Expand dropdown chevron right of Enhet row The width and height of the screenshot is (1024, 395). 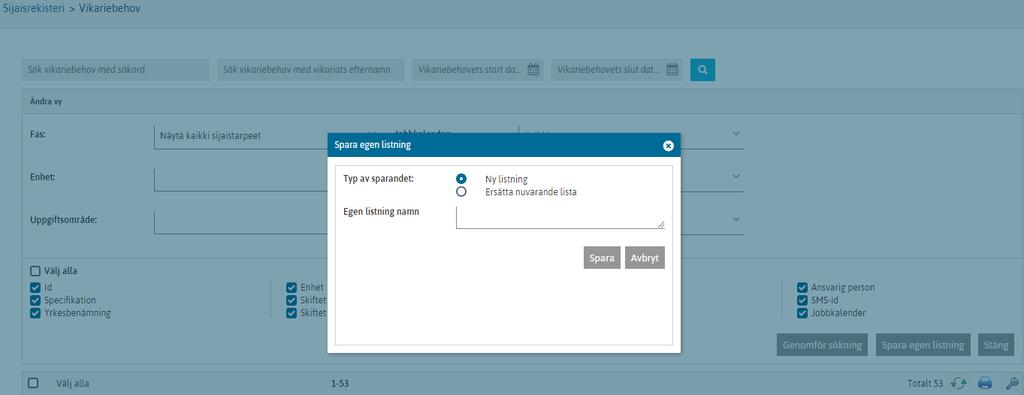736,176
